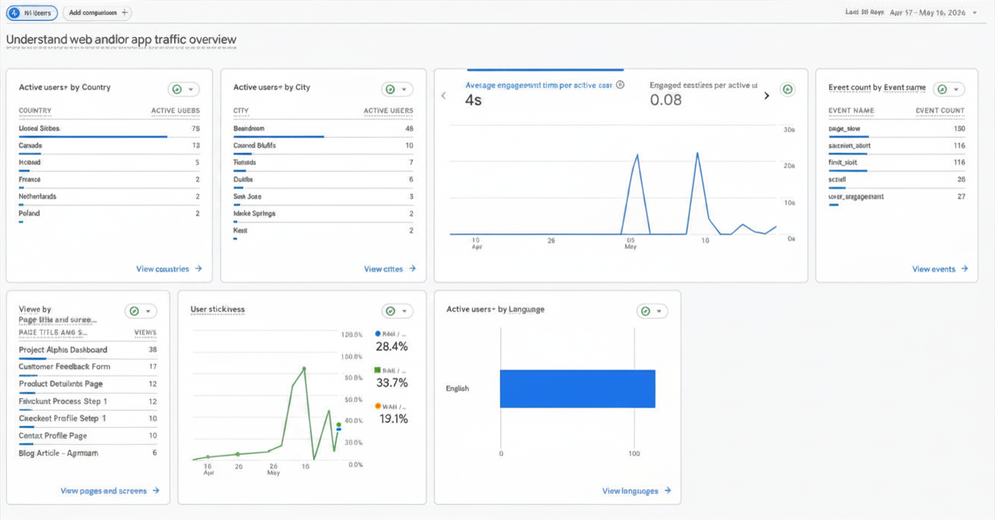
Task: Click the orange legend dot above 19.1%
Action: pyautogui.click(x=378, y=406)
